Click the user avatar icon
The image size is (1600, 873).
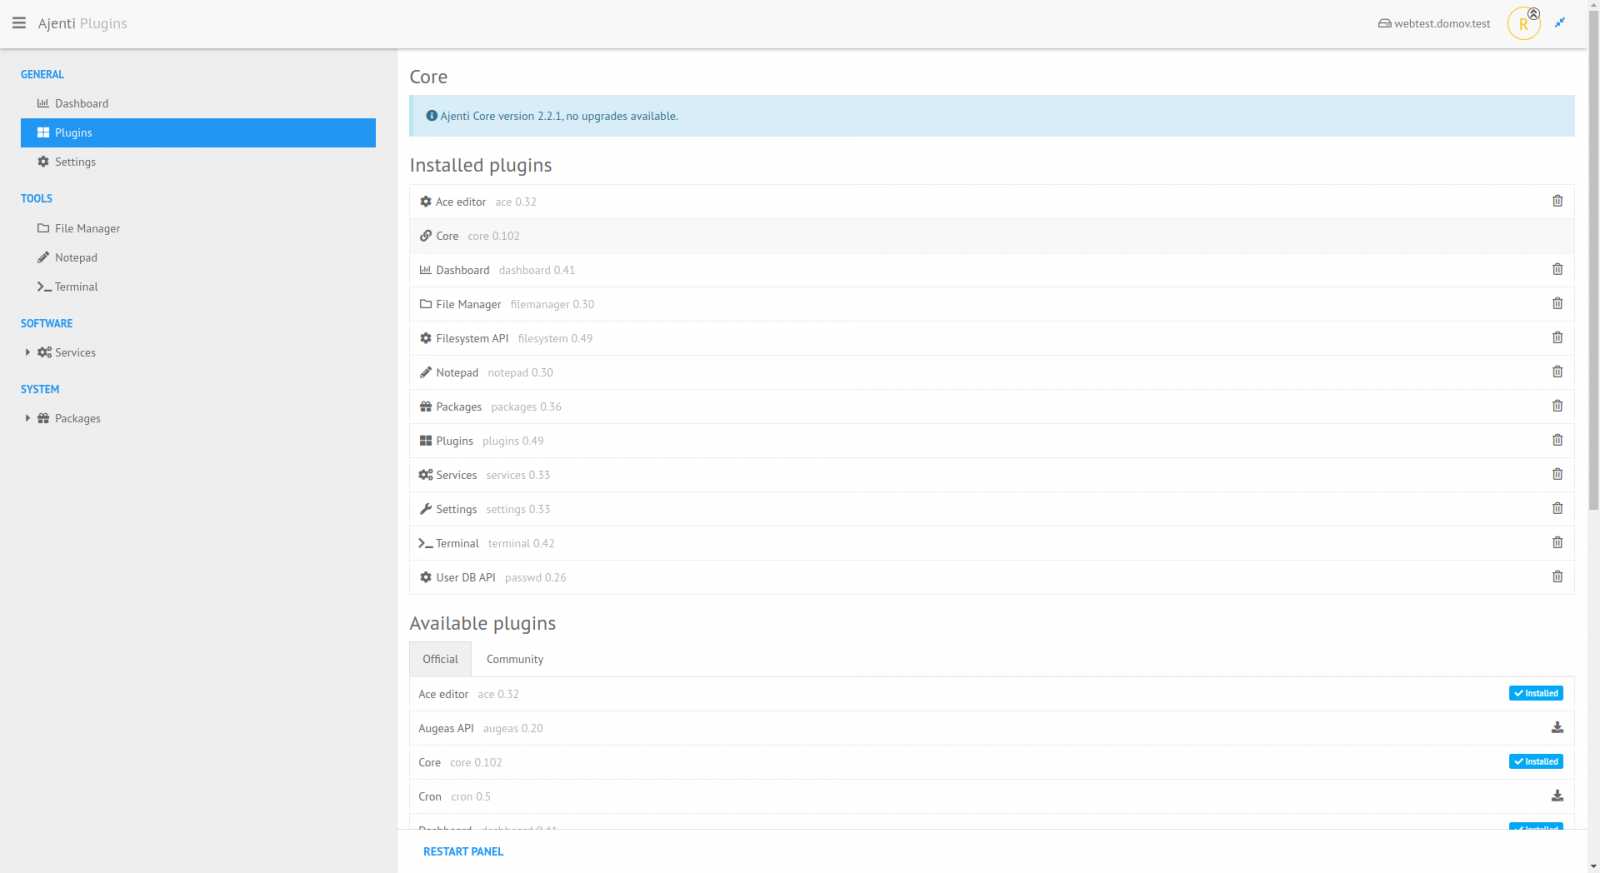point(1523,23)
